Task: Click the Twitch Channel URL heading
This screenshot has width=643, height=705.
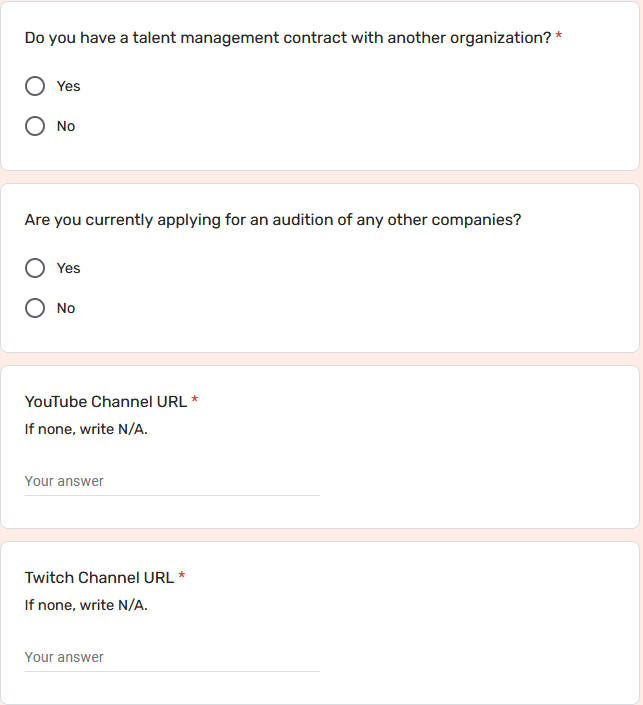Action: (99, 577)
